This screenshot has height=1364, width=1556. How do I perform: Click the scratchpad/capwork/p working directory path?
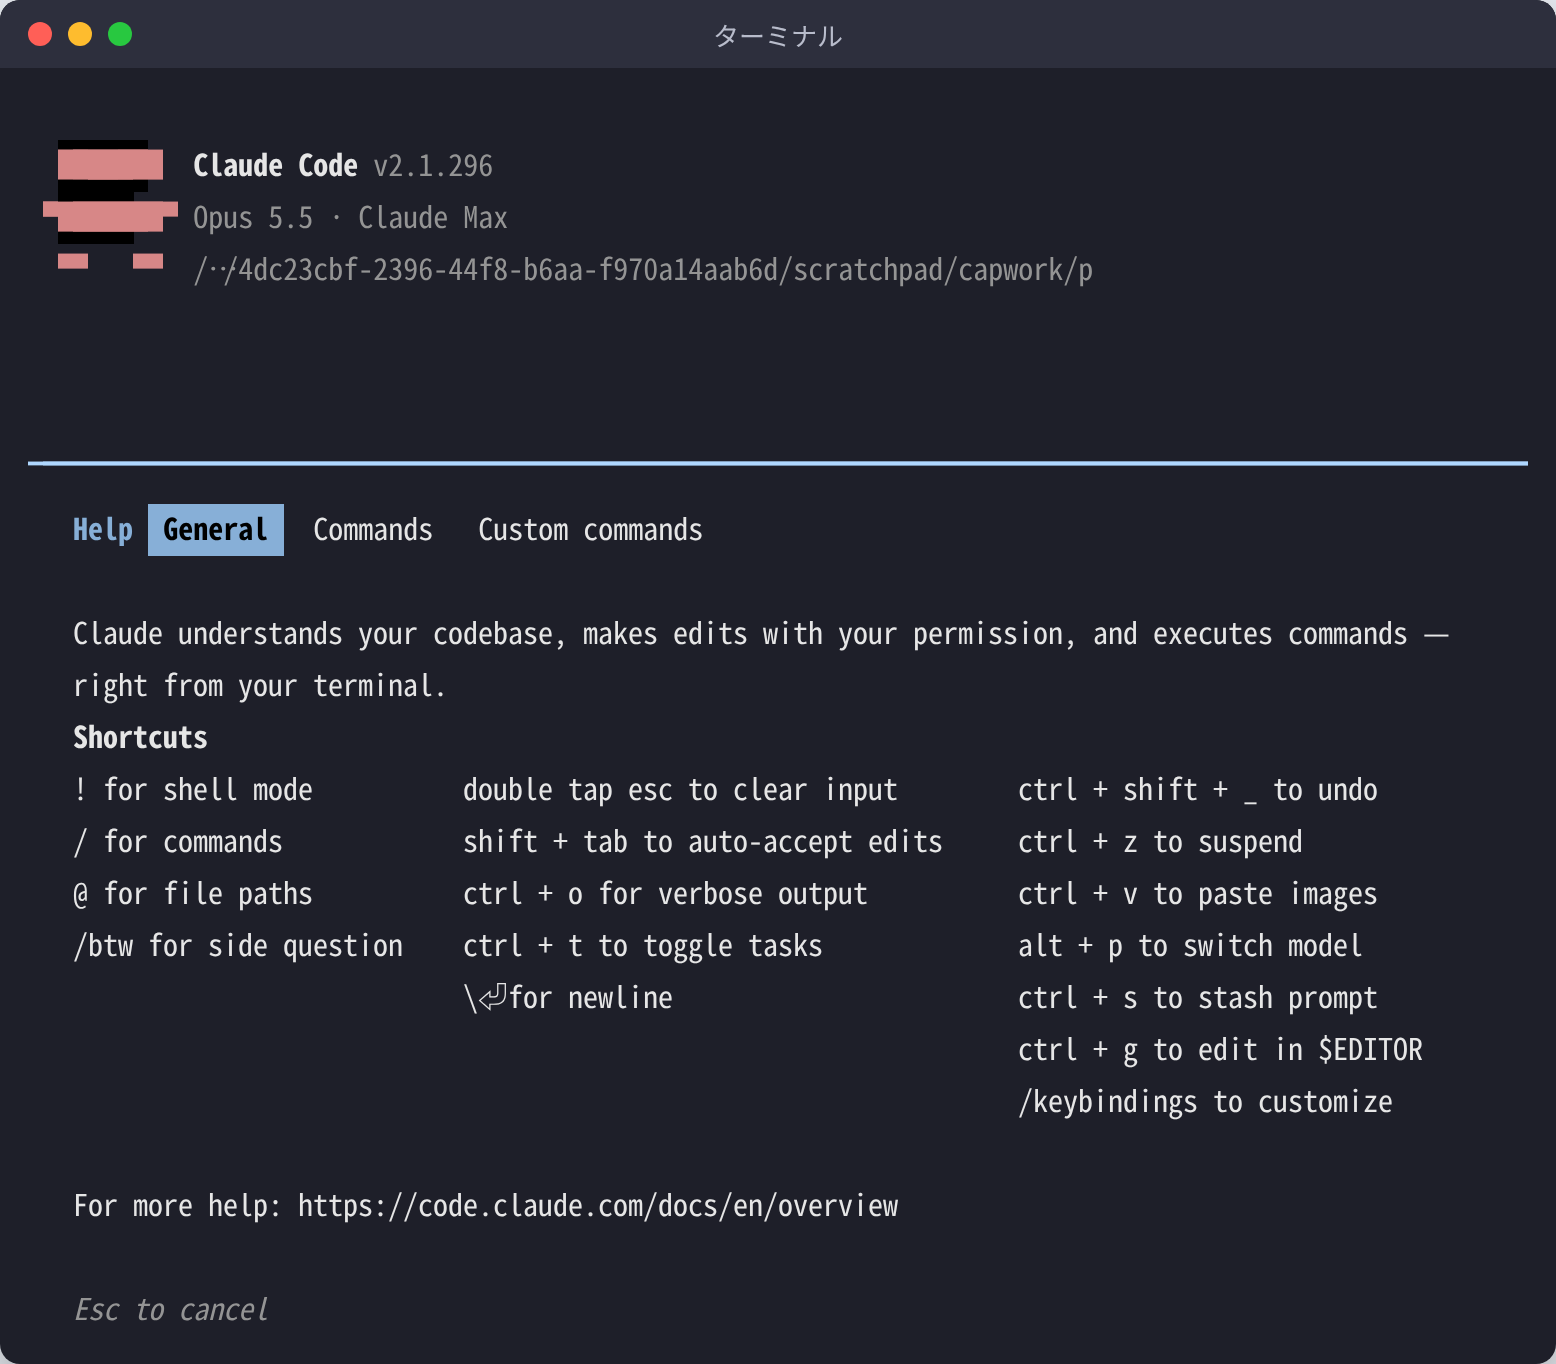(x=643, y=270)
